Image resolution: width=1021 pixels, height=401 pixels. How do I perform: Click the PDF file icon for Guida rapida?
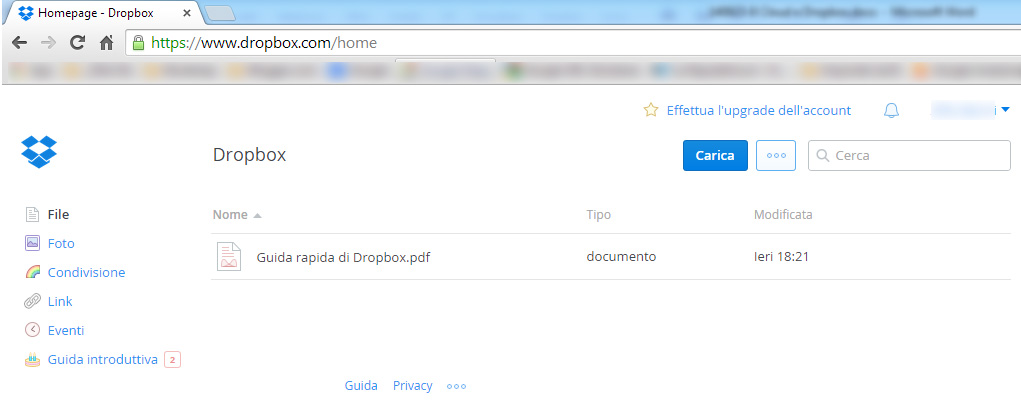tap(229, 256)
